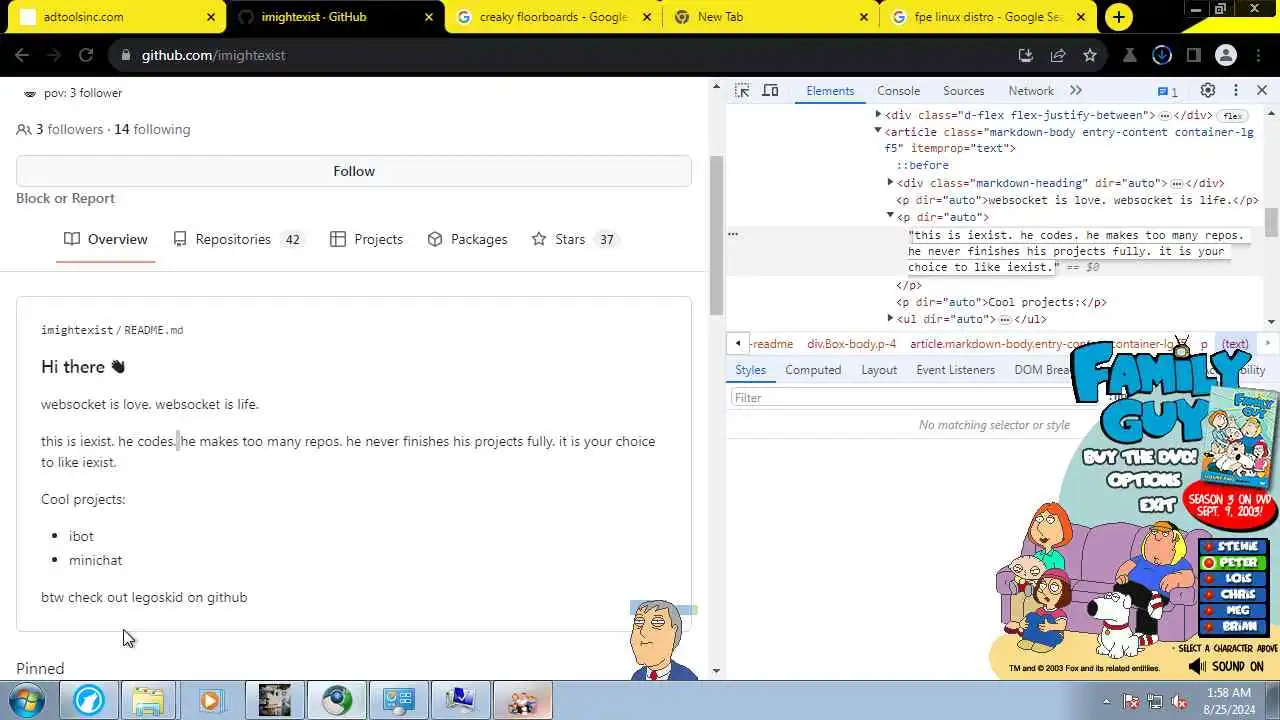1280x720 pixels.
Task: Open the Stars 37 tab
Action: coord(575,239)
